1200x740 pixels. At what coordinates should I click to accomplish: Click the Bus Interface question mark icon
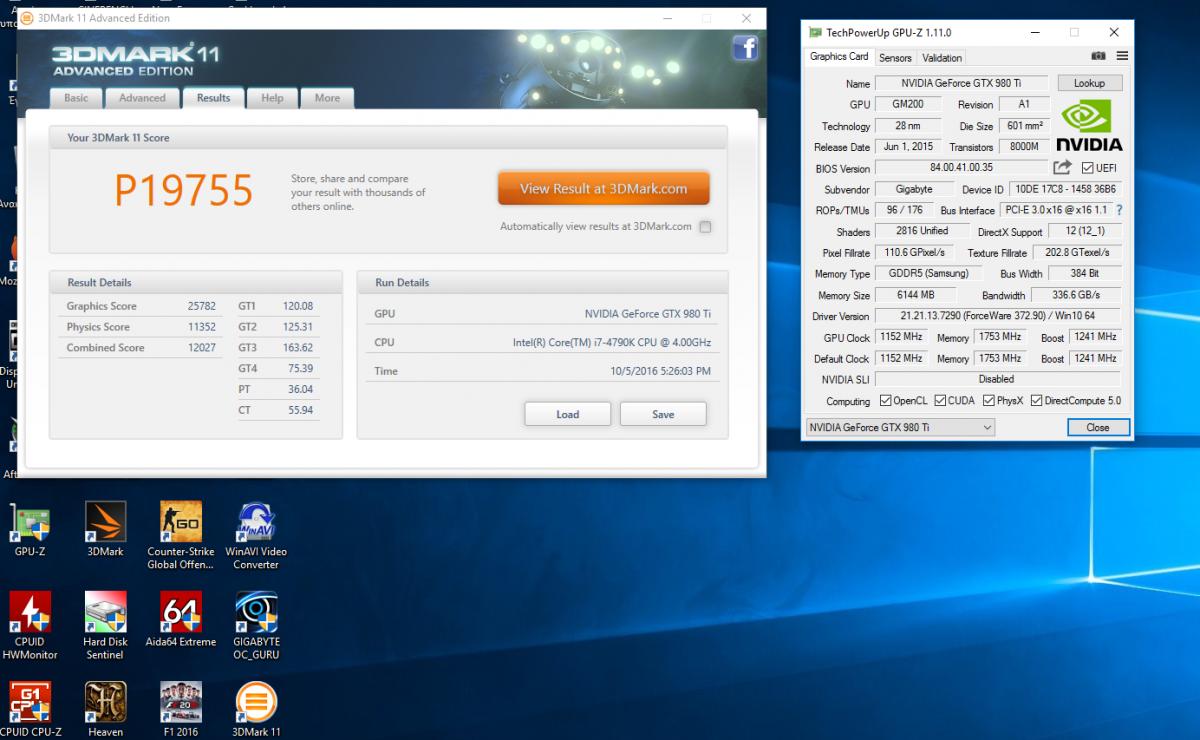(1118, 210)
